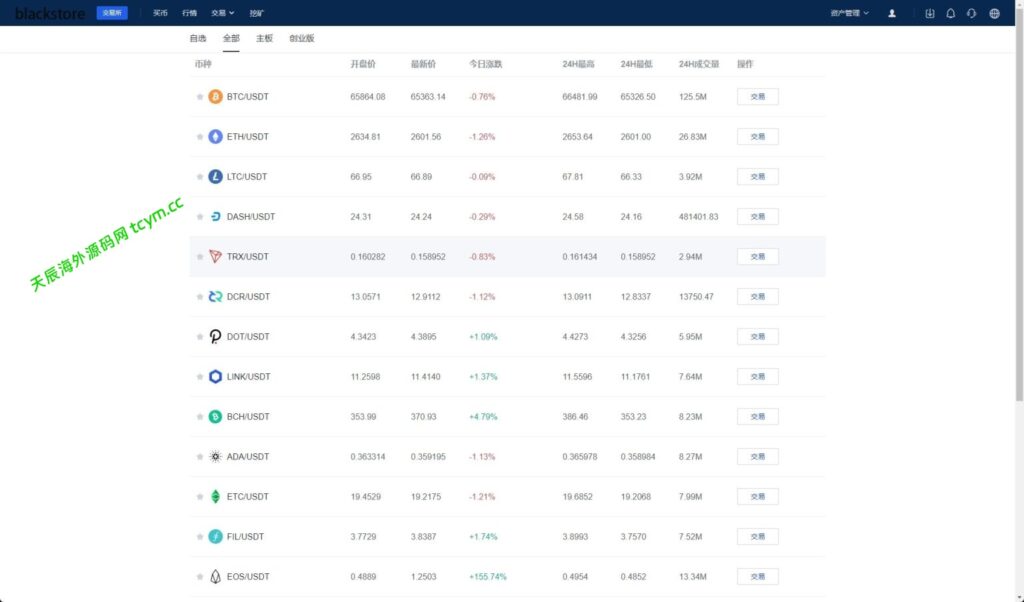This screenshot has width=1024, height=602.
Task: Click the blackstore logo
Action: (50, 14)
